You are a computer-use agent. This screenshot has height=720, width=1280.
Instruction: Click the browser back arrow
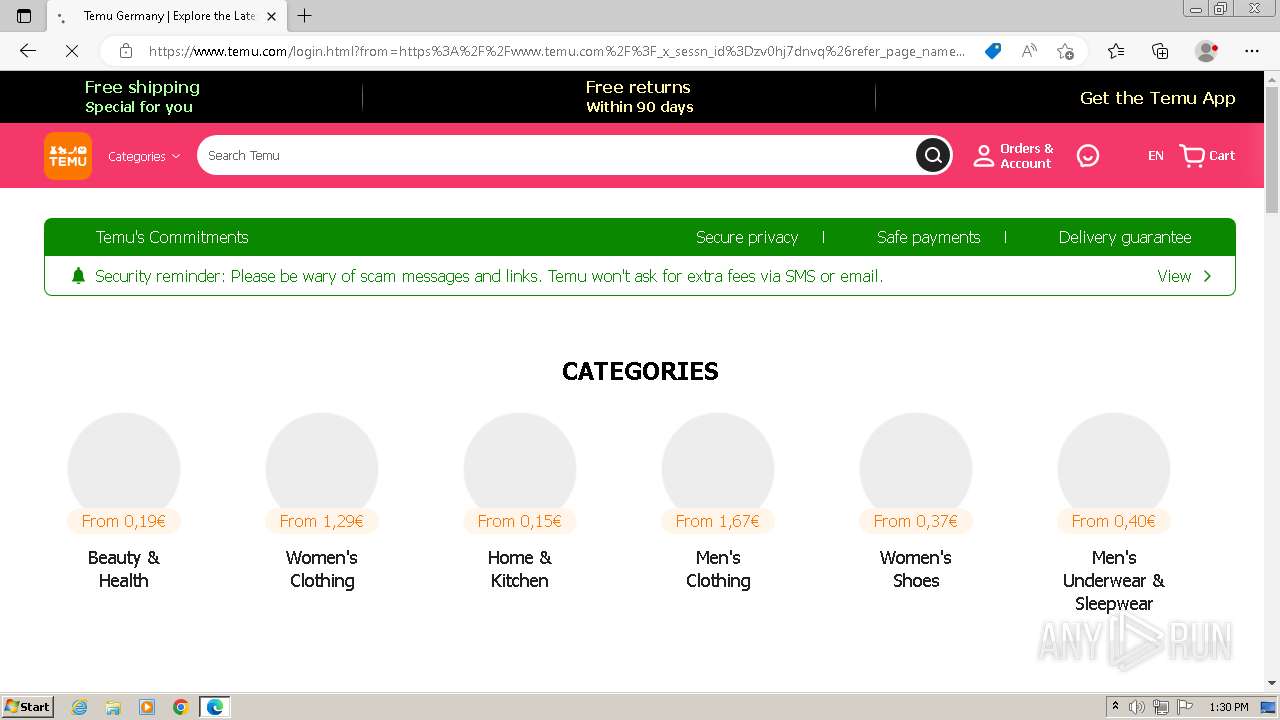tap(28, 51)
